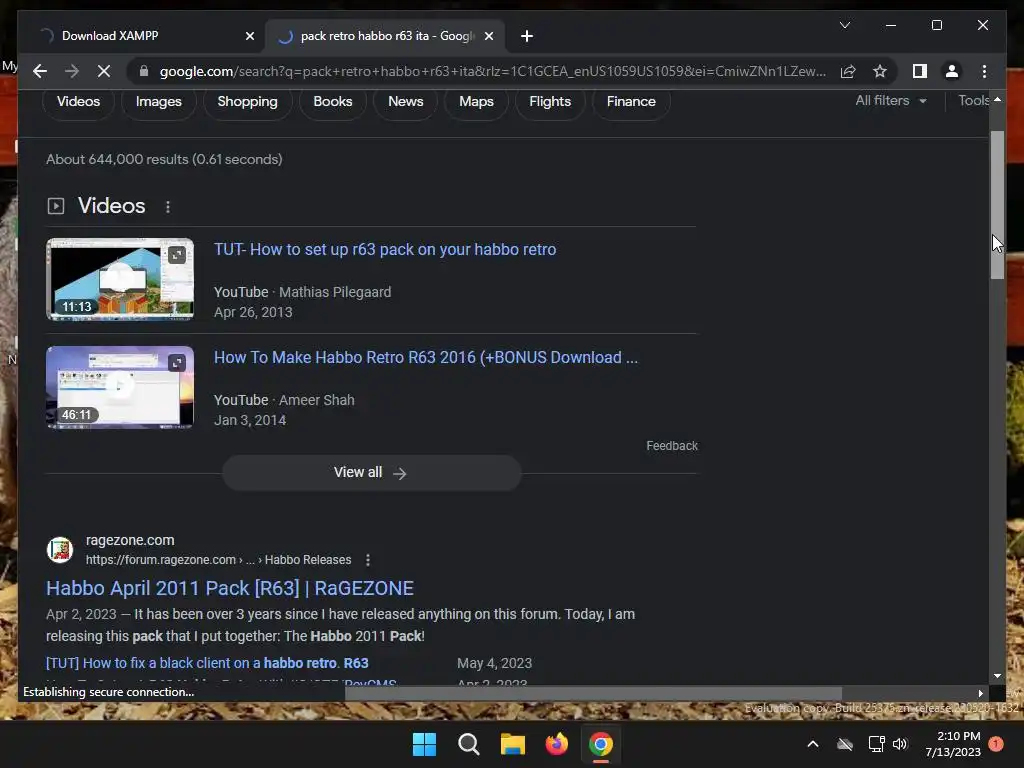Click the About 644,000 results text
The height and width of the screenshot is (768, 1024).
(x=164, y=159)
